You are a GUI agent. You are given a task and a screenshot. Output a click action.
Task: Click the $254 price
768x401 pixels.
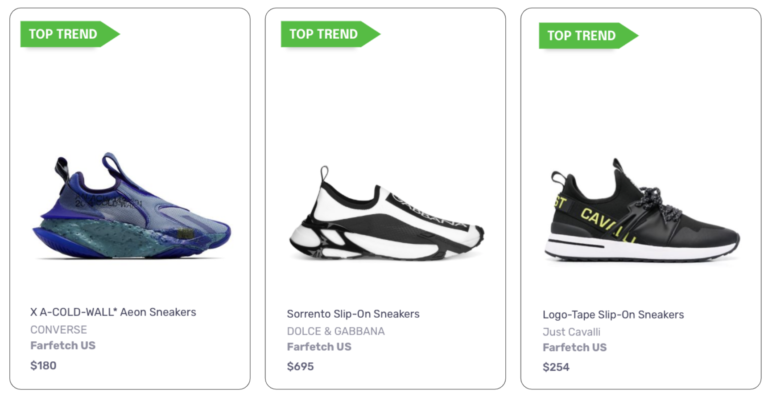557,367
